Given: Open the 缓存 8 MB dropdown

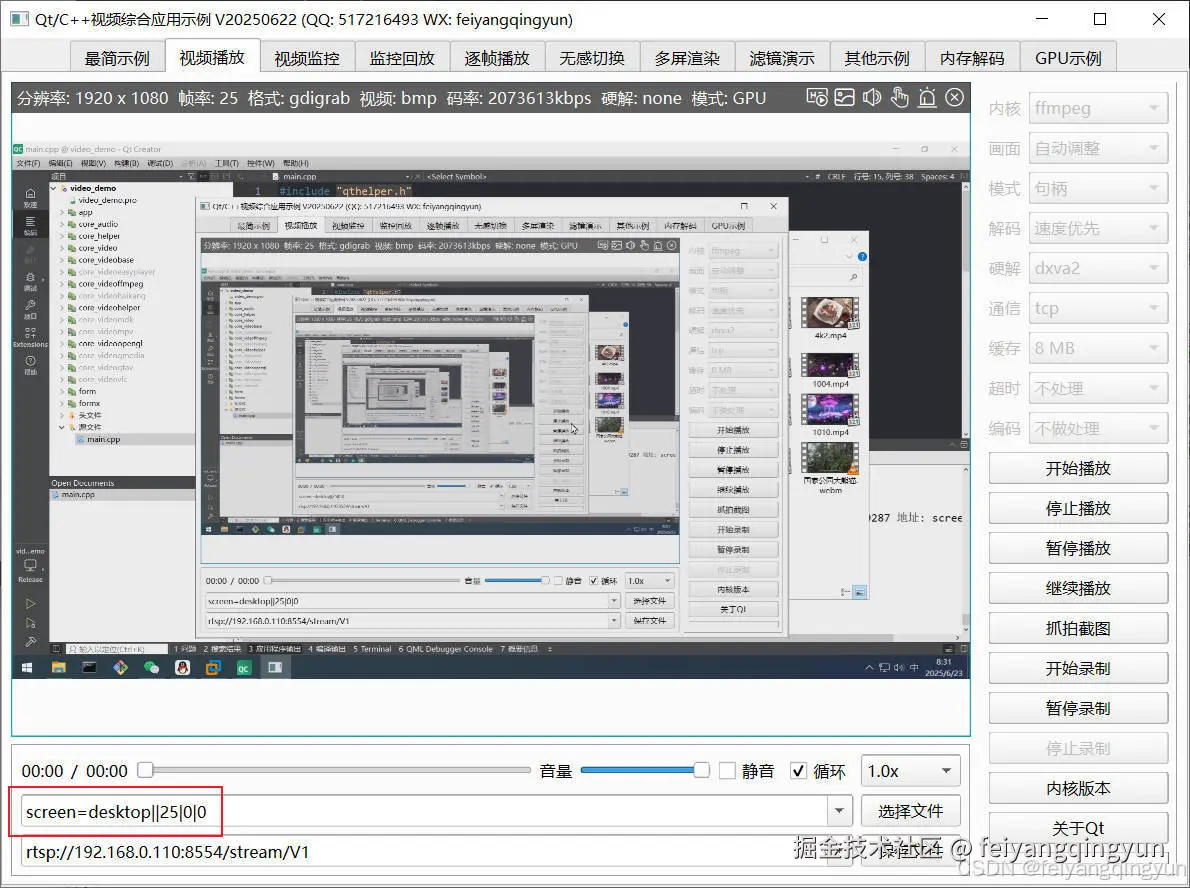Looking at the screenshot, I should pos(1098,348).
